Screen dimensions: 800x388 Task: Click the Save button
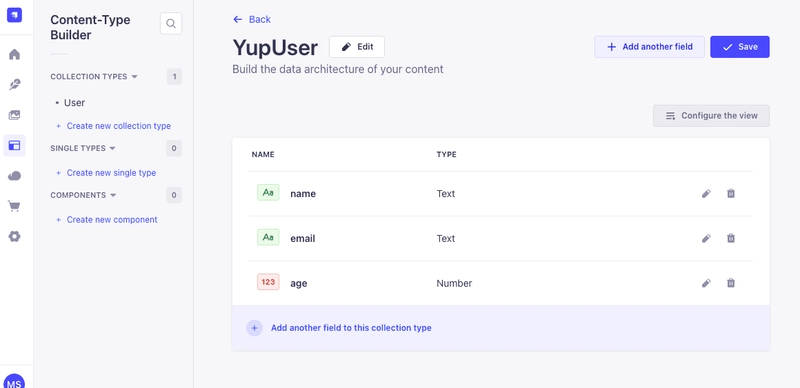(x=740, y=46)
